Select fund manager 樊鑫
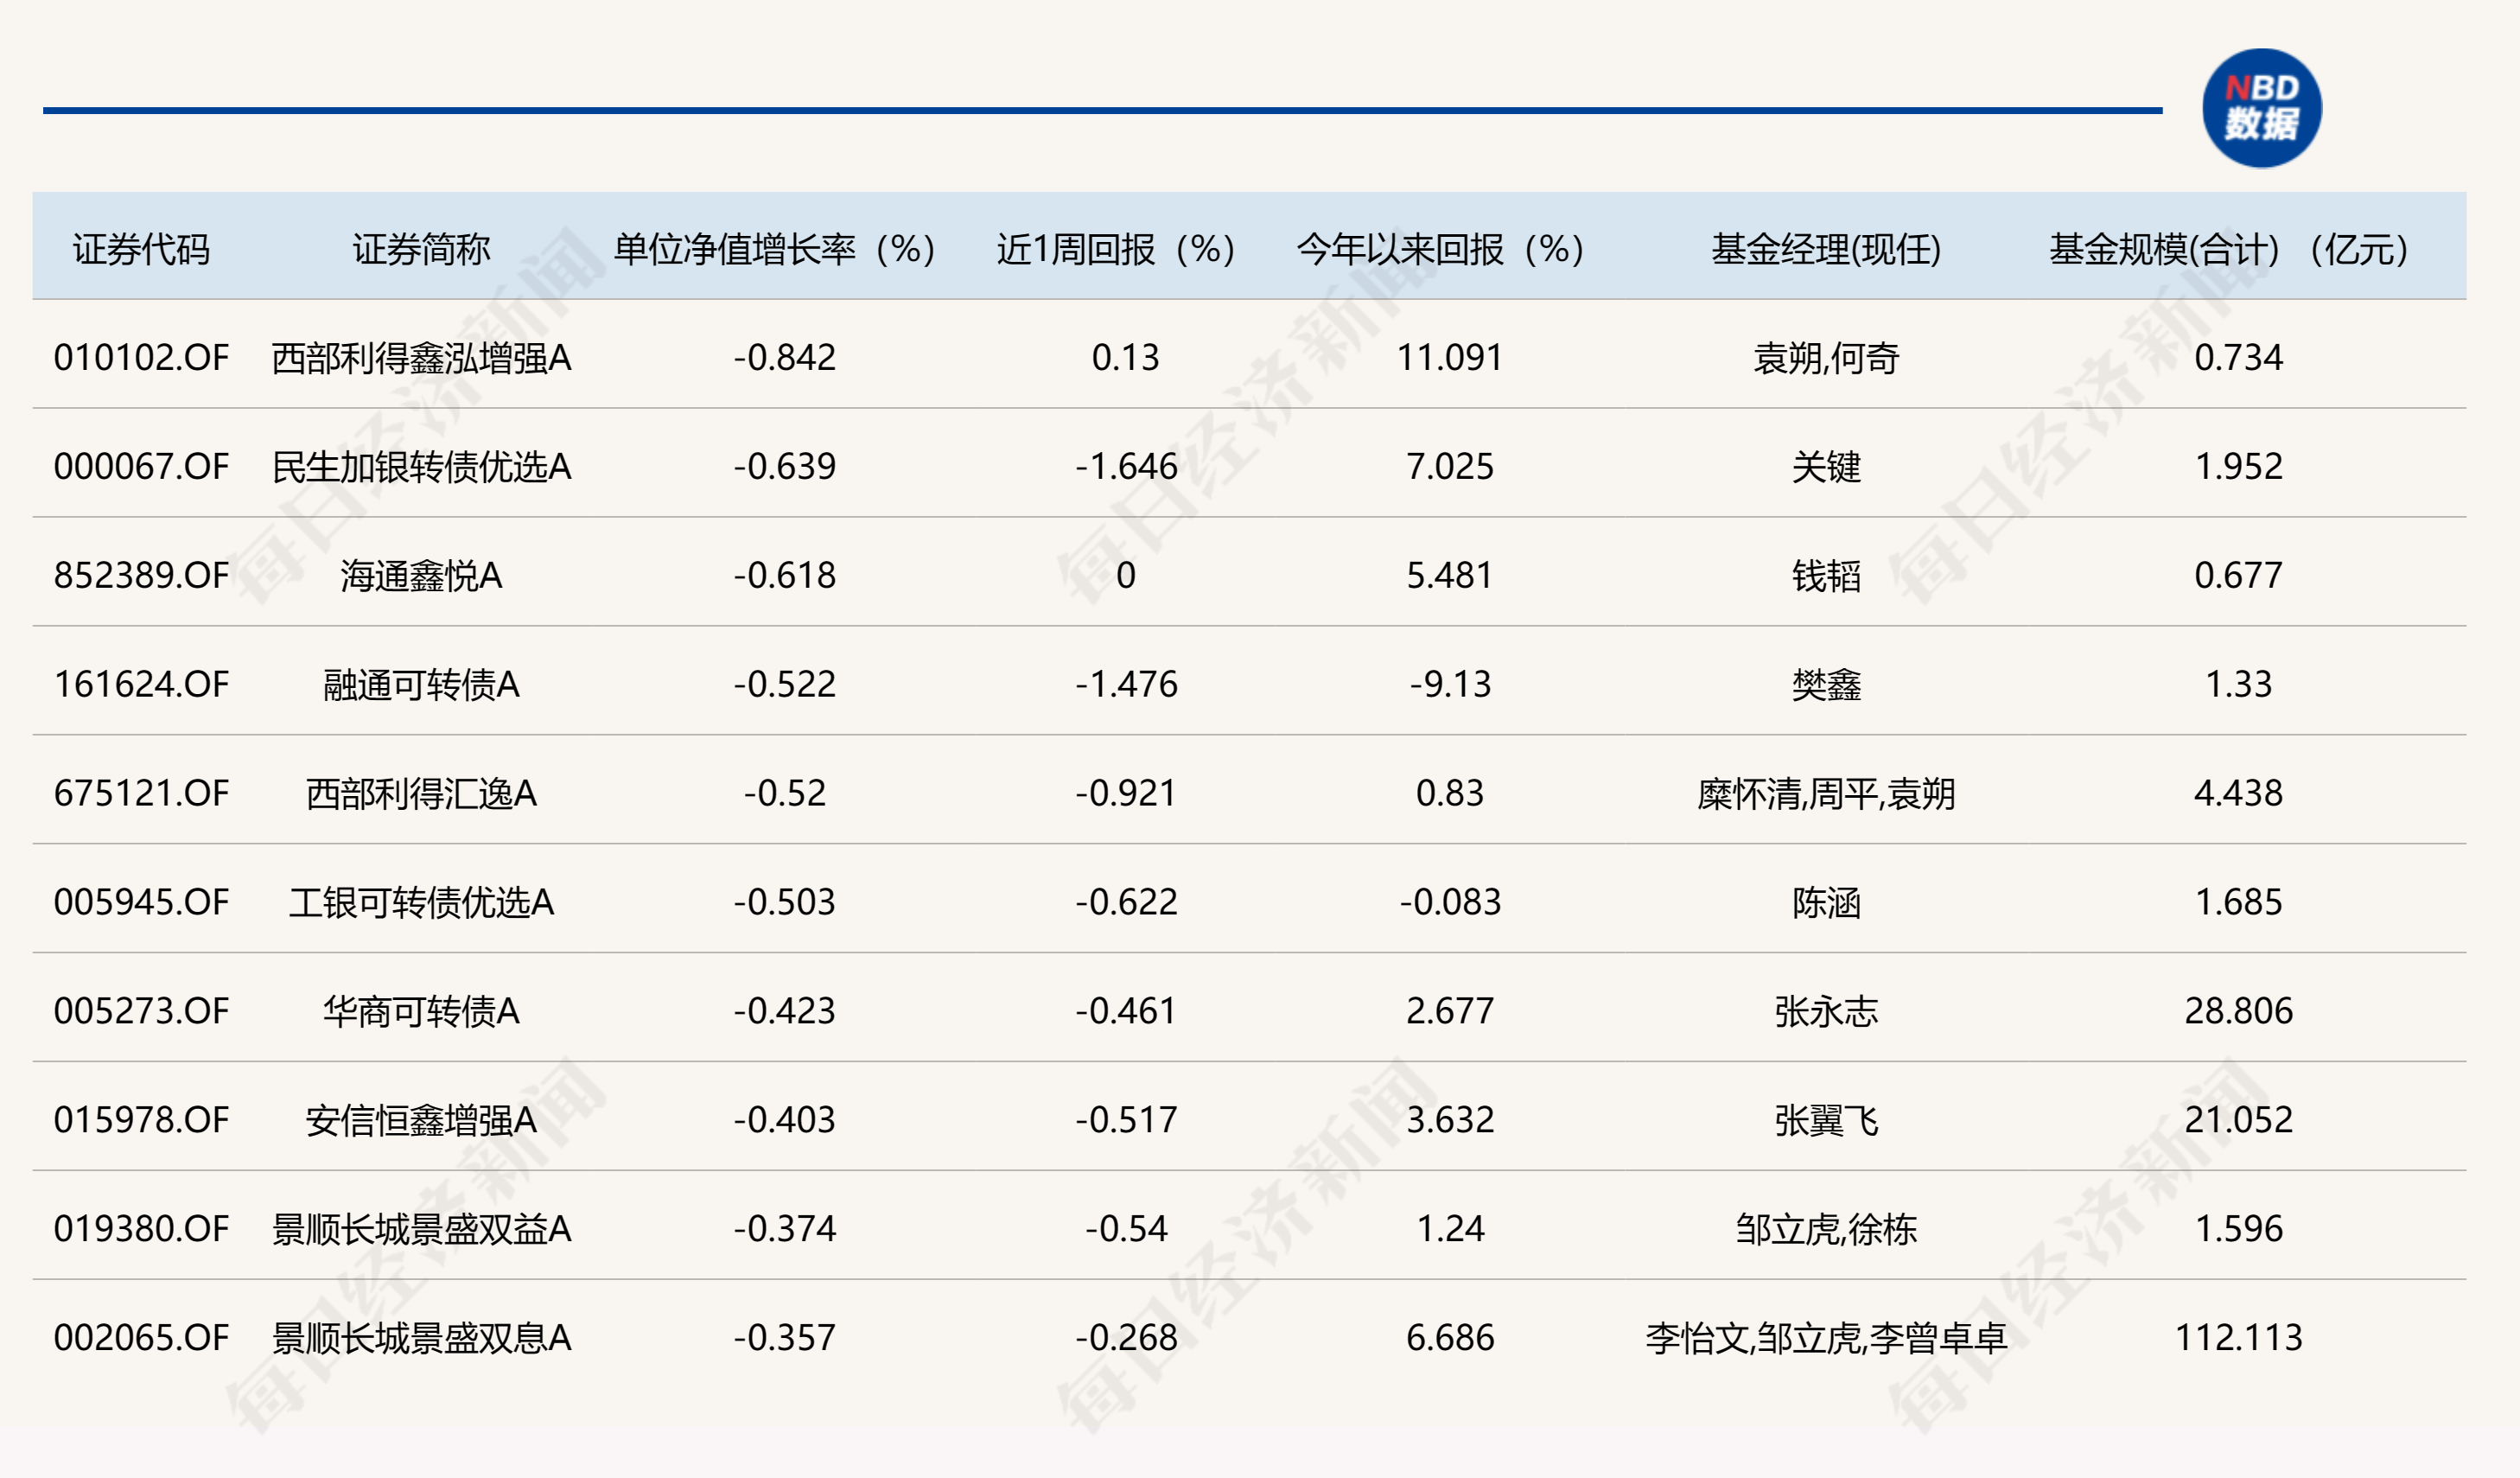 pyautogui.click(x=1826, y=685)
